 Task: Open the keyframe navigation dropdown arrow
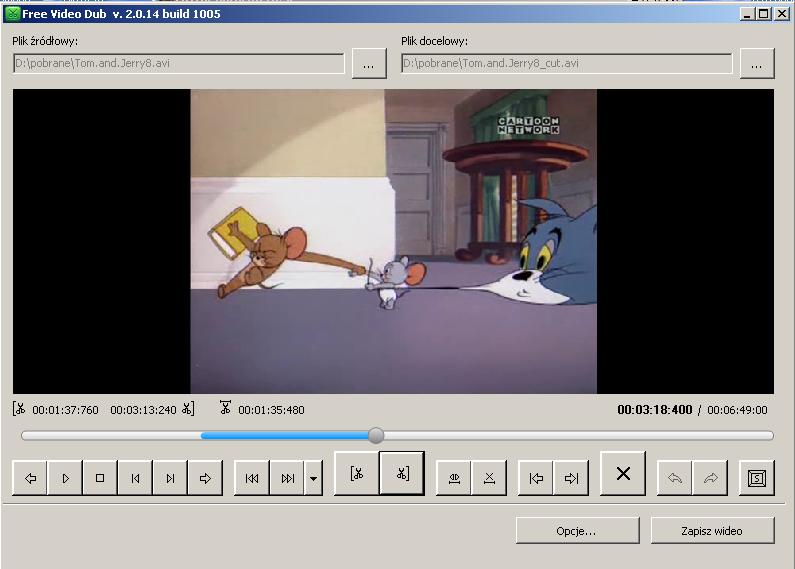tap(313, 478)
